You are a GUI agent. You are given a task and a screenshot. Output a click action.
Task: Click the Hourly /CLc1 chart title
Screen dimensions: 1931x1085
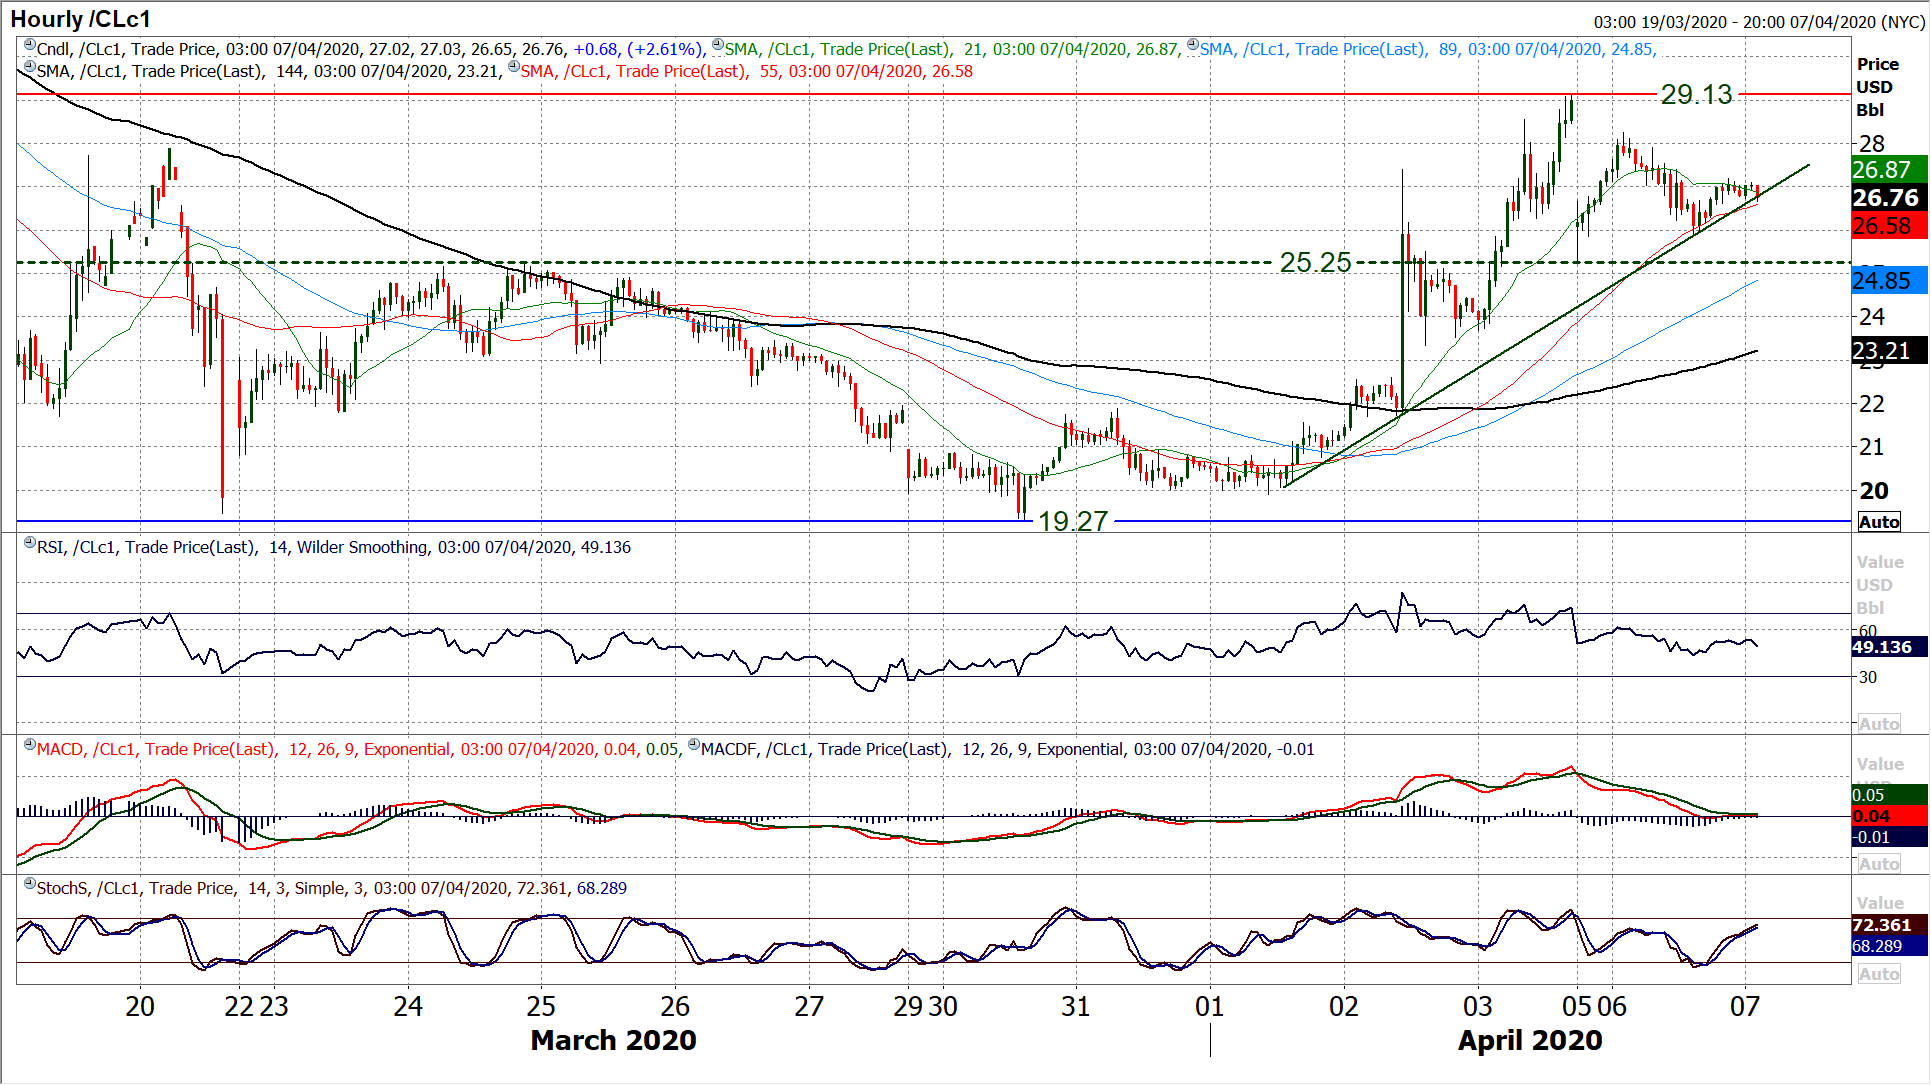(80, 19)
